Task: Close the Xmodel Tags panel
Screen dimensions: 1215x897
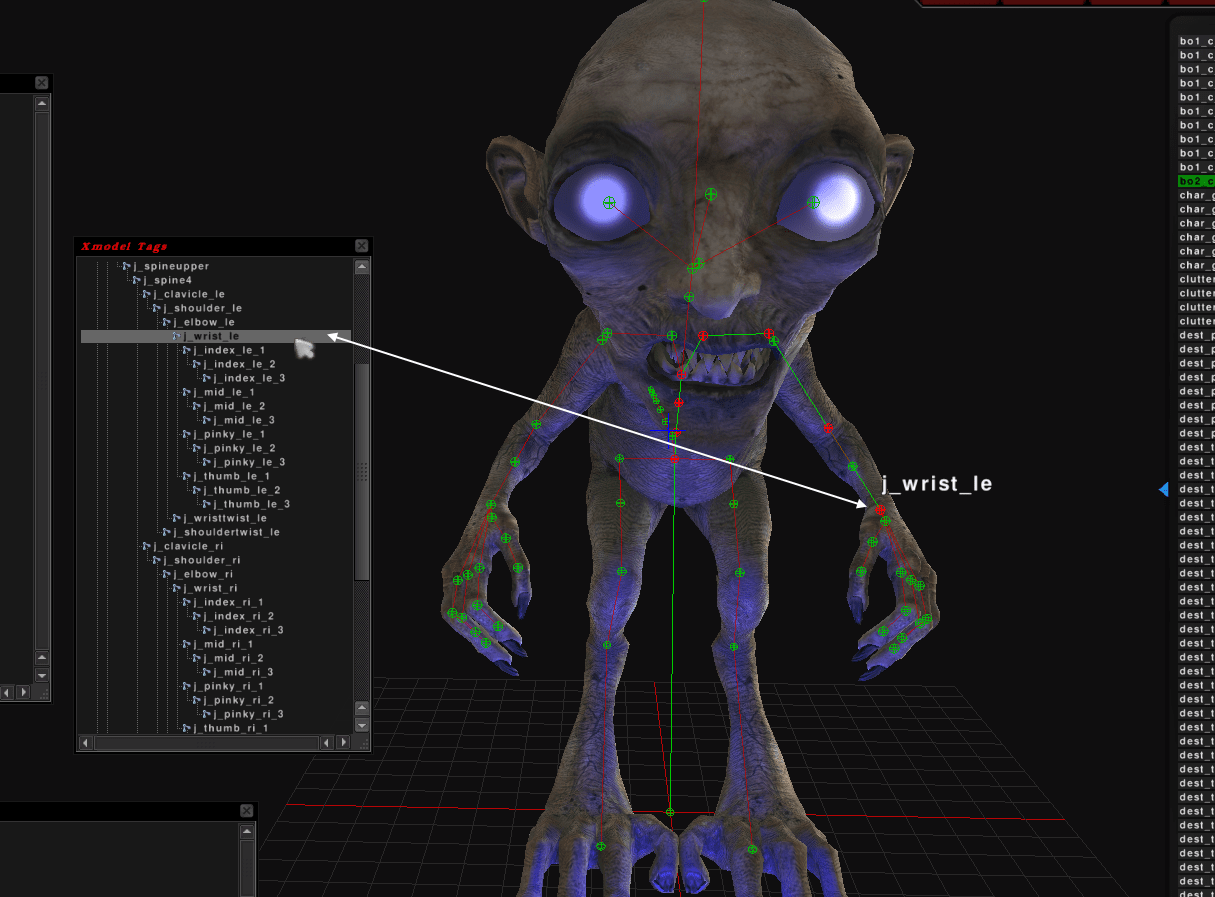Action: (x=362, y=246)
